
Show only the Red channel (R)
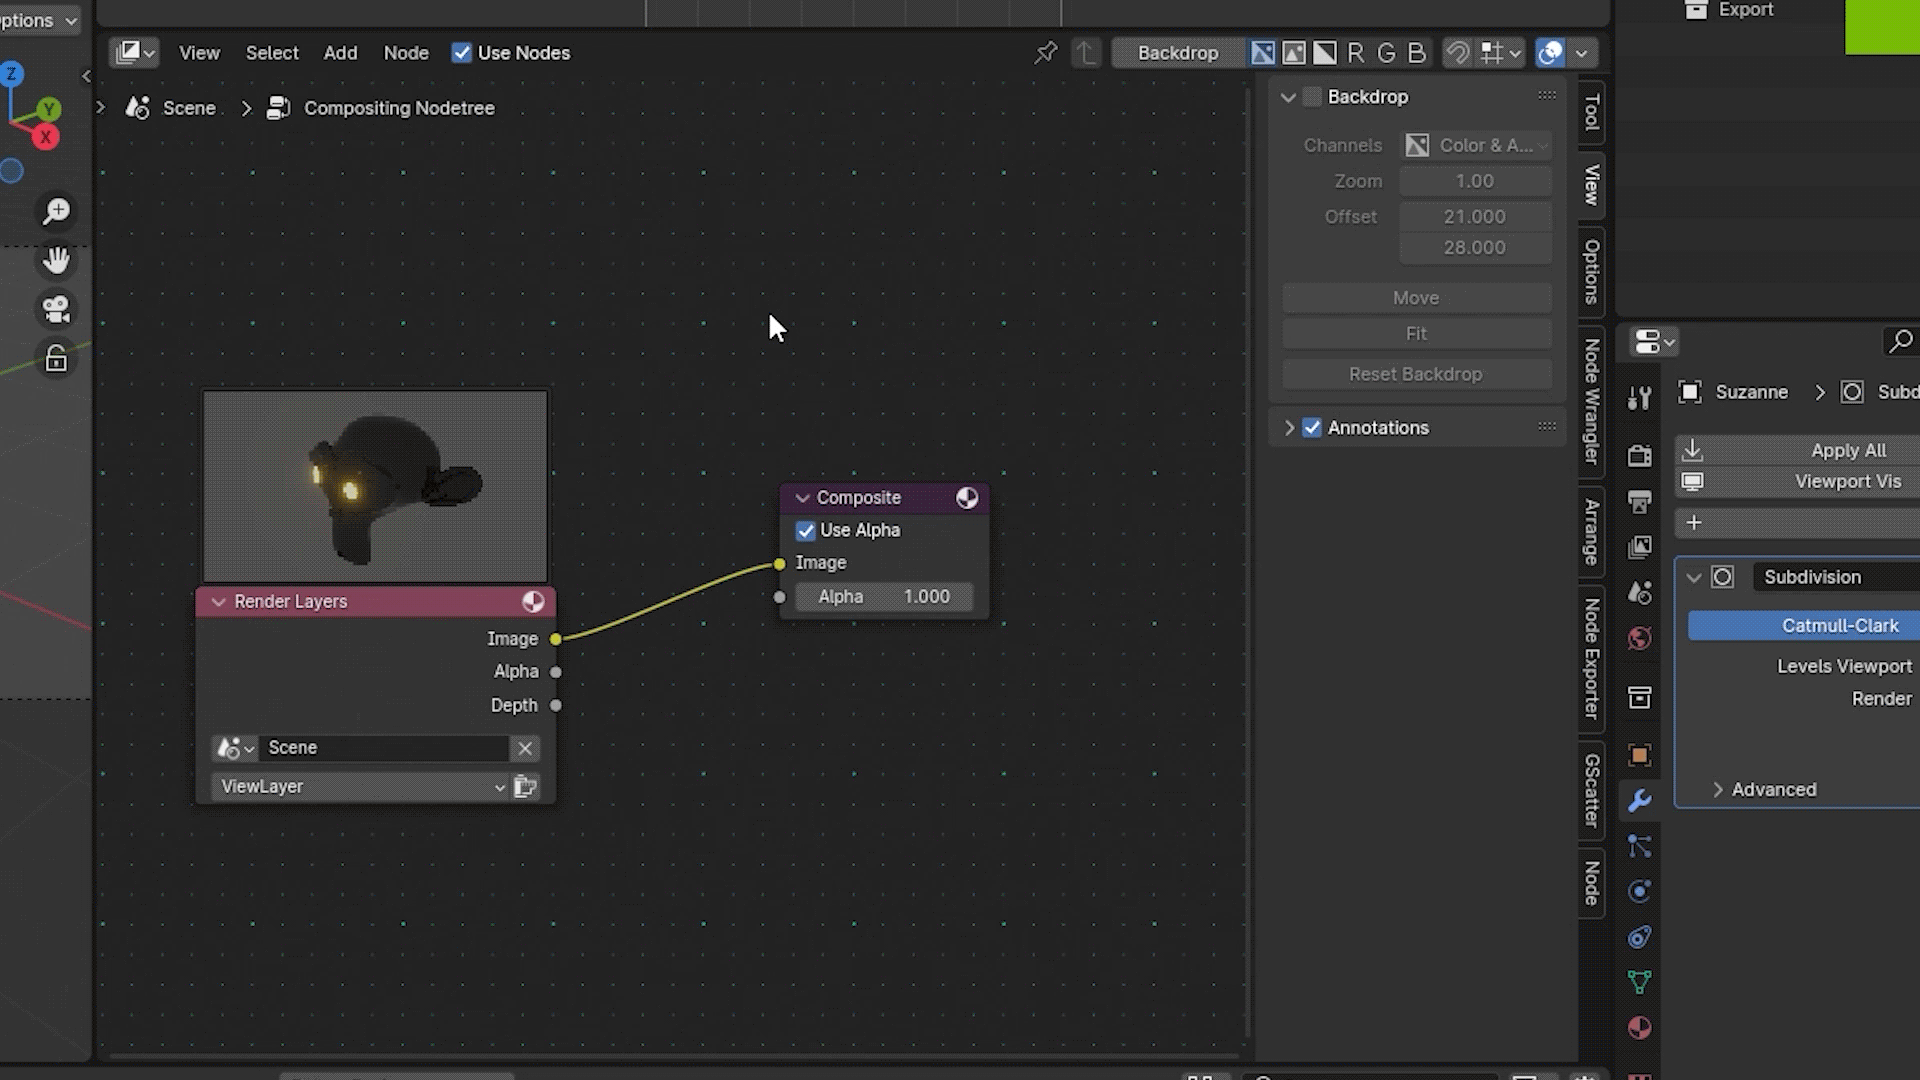click(1355, 53)
